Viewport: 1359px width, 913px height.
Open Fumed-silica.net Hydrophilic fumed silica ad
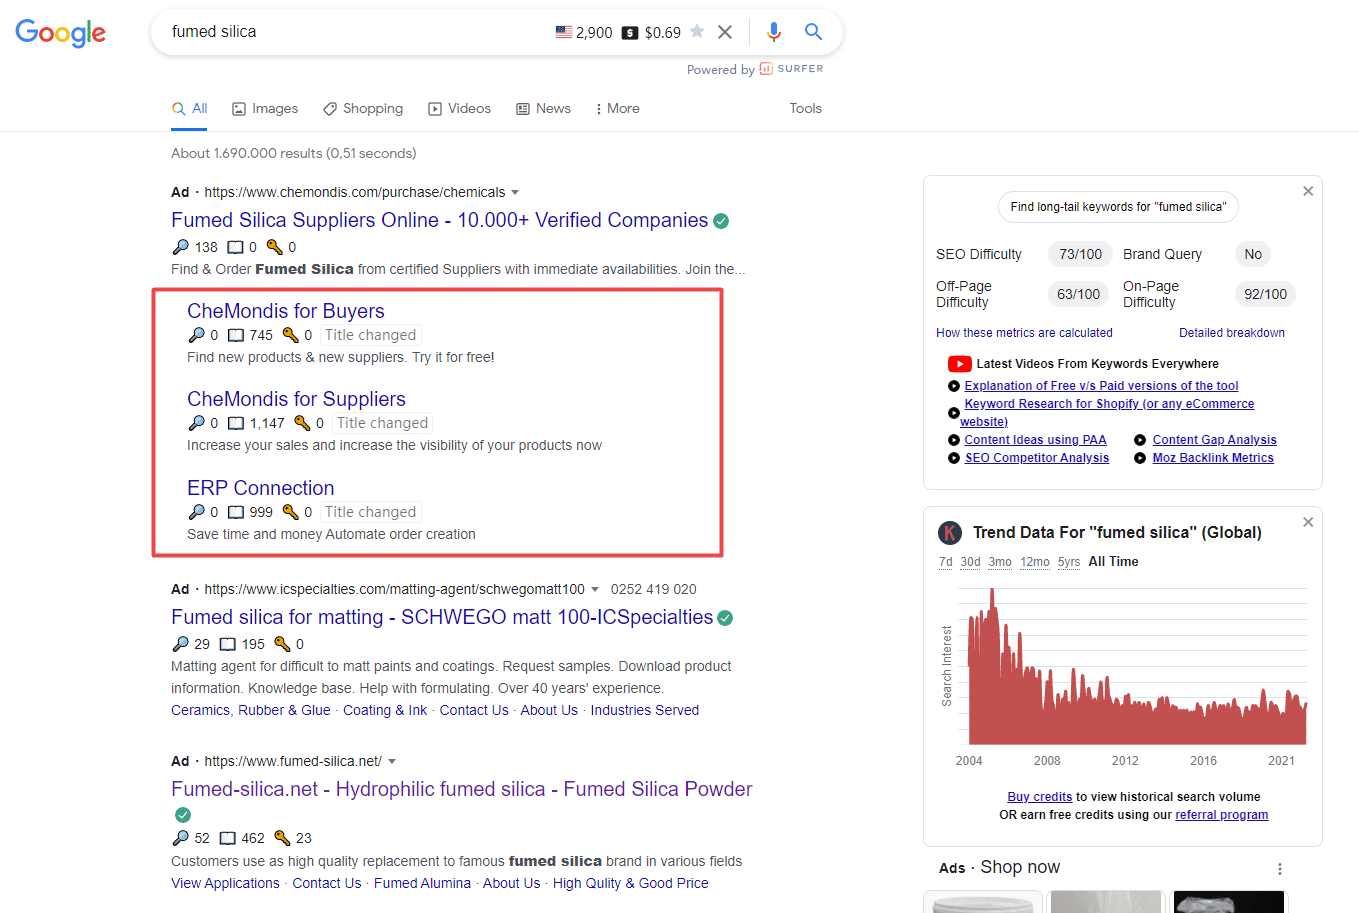pos(461,789)
